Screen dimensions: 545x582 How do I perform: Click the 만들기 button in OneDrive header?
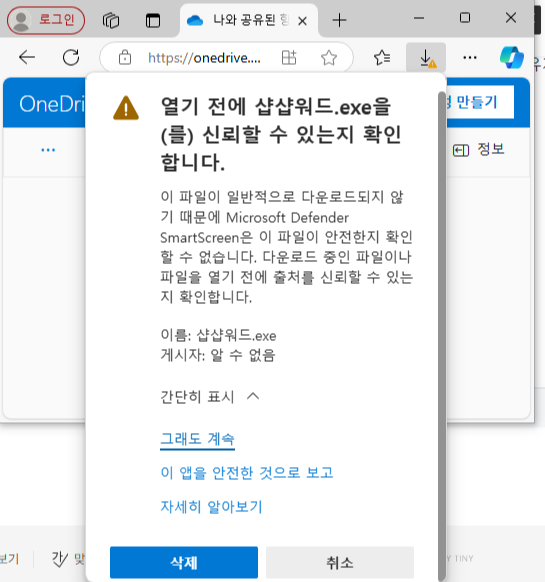click(479, 102)
